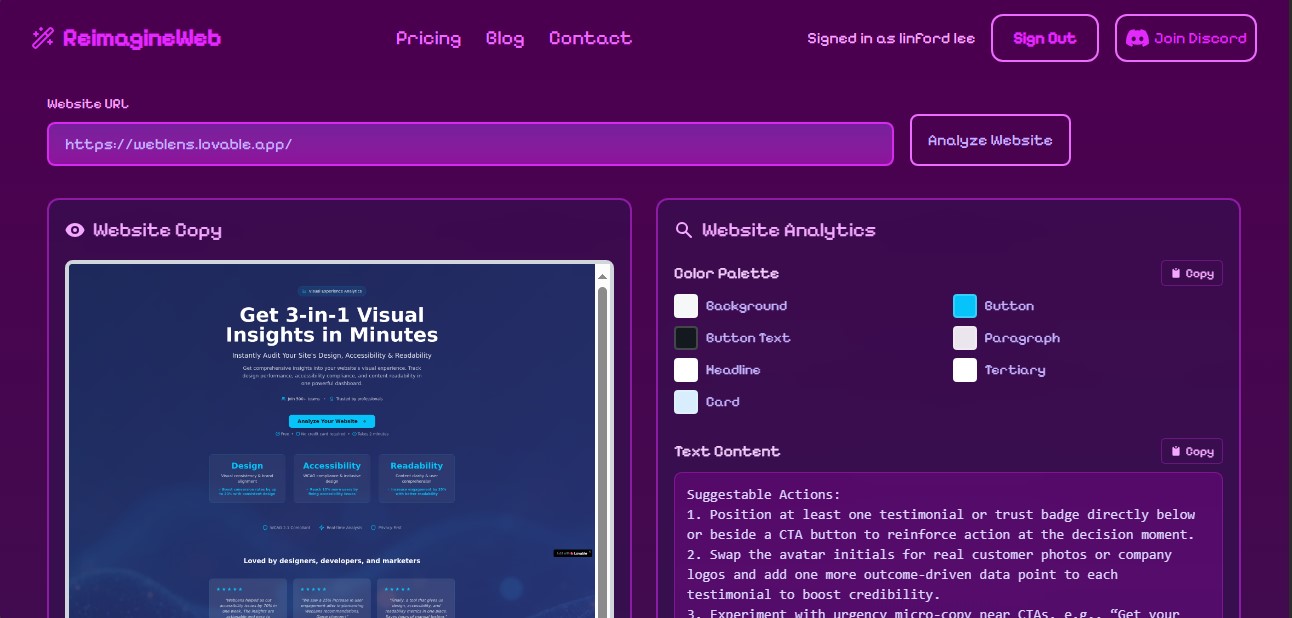Select the Headline color swatch

pos(686,370)
